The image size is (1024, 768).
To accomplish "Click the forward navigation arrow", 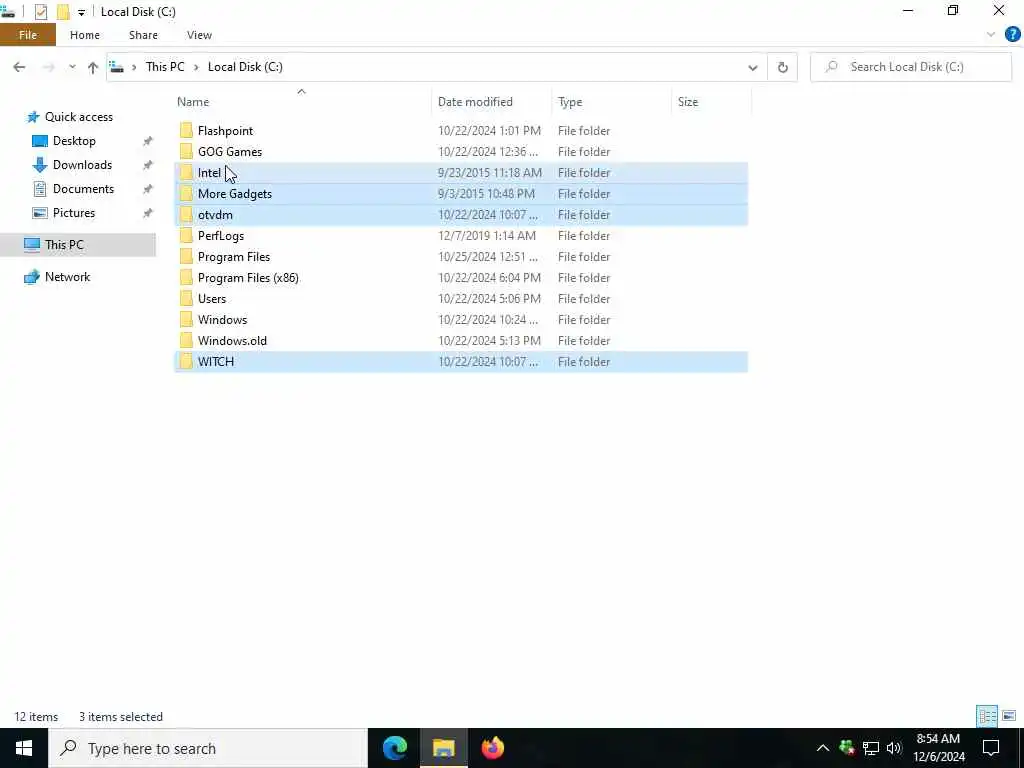I will [48, 67].
